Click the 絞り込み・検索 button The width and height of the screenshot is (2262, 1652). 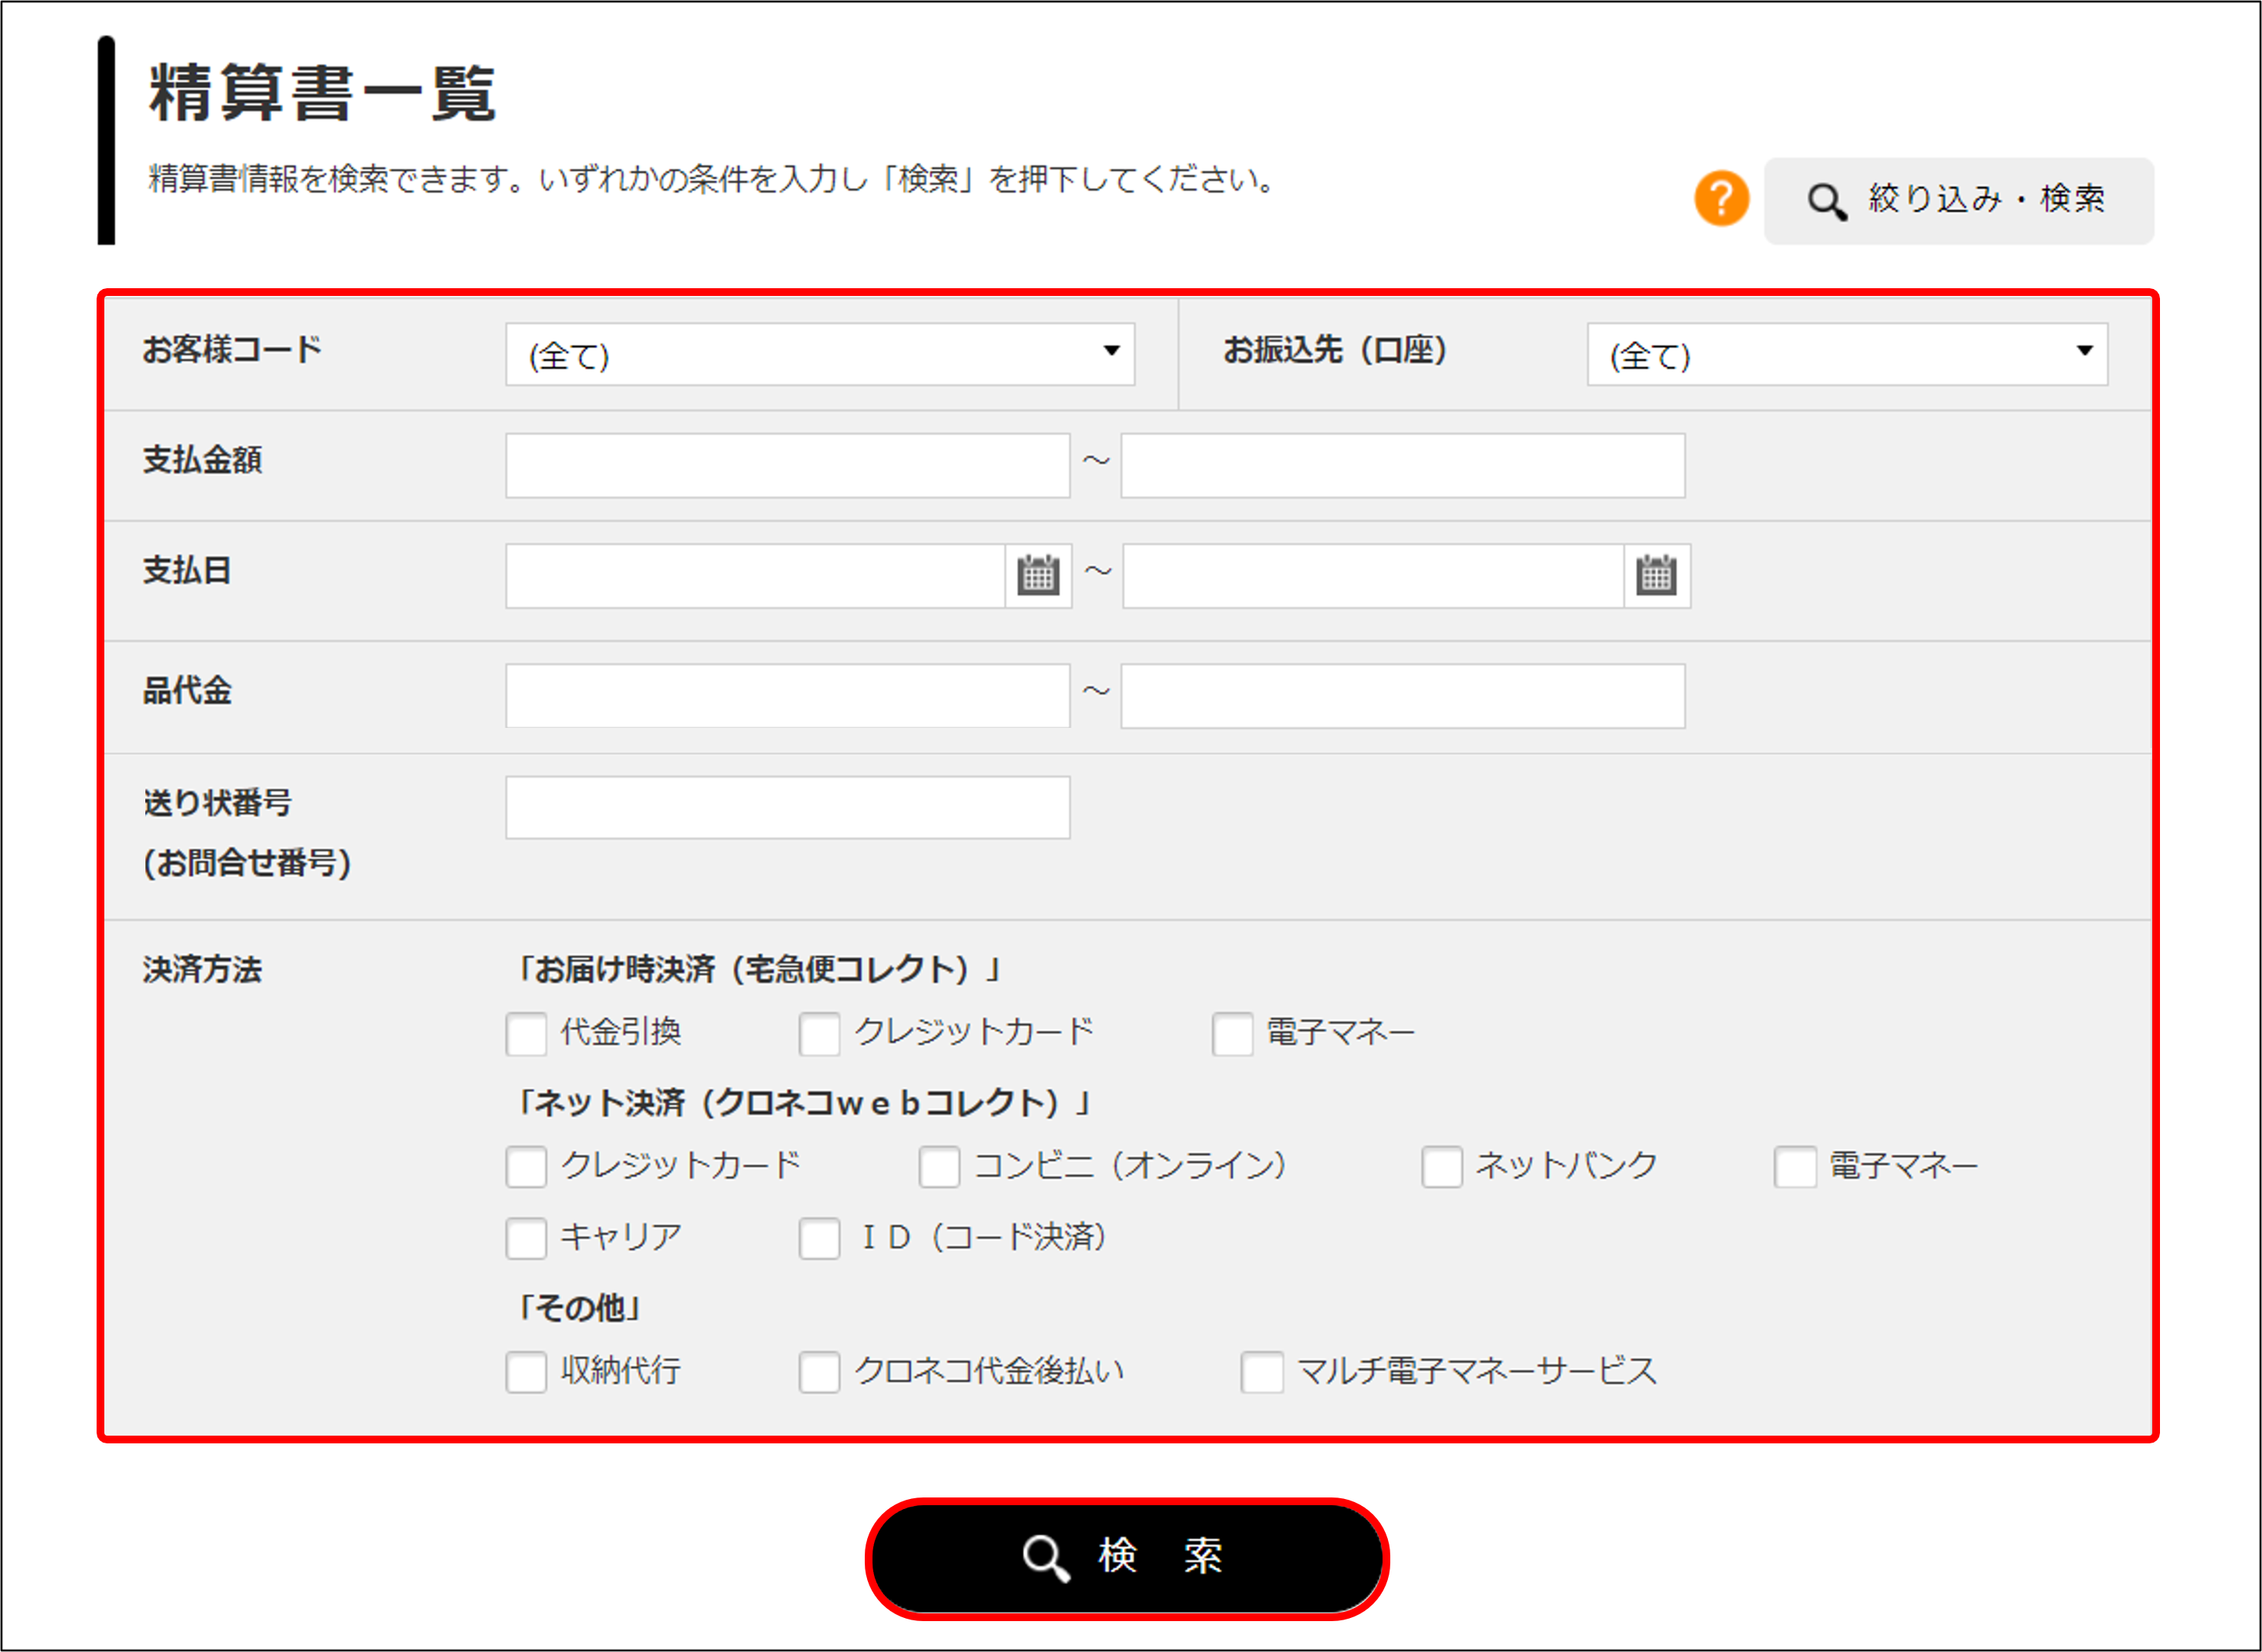pos(1960,200)
